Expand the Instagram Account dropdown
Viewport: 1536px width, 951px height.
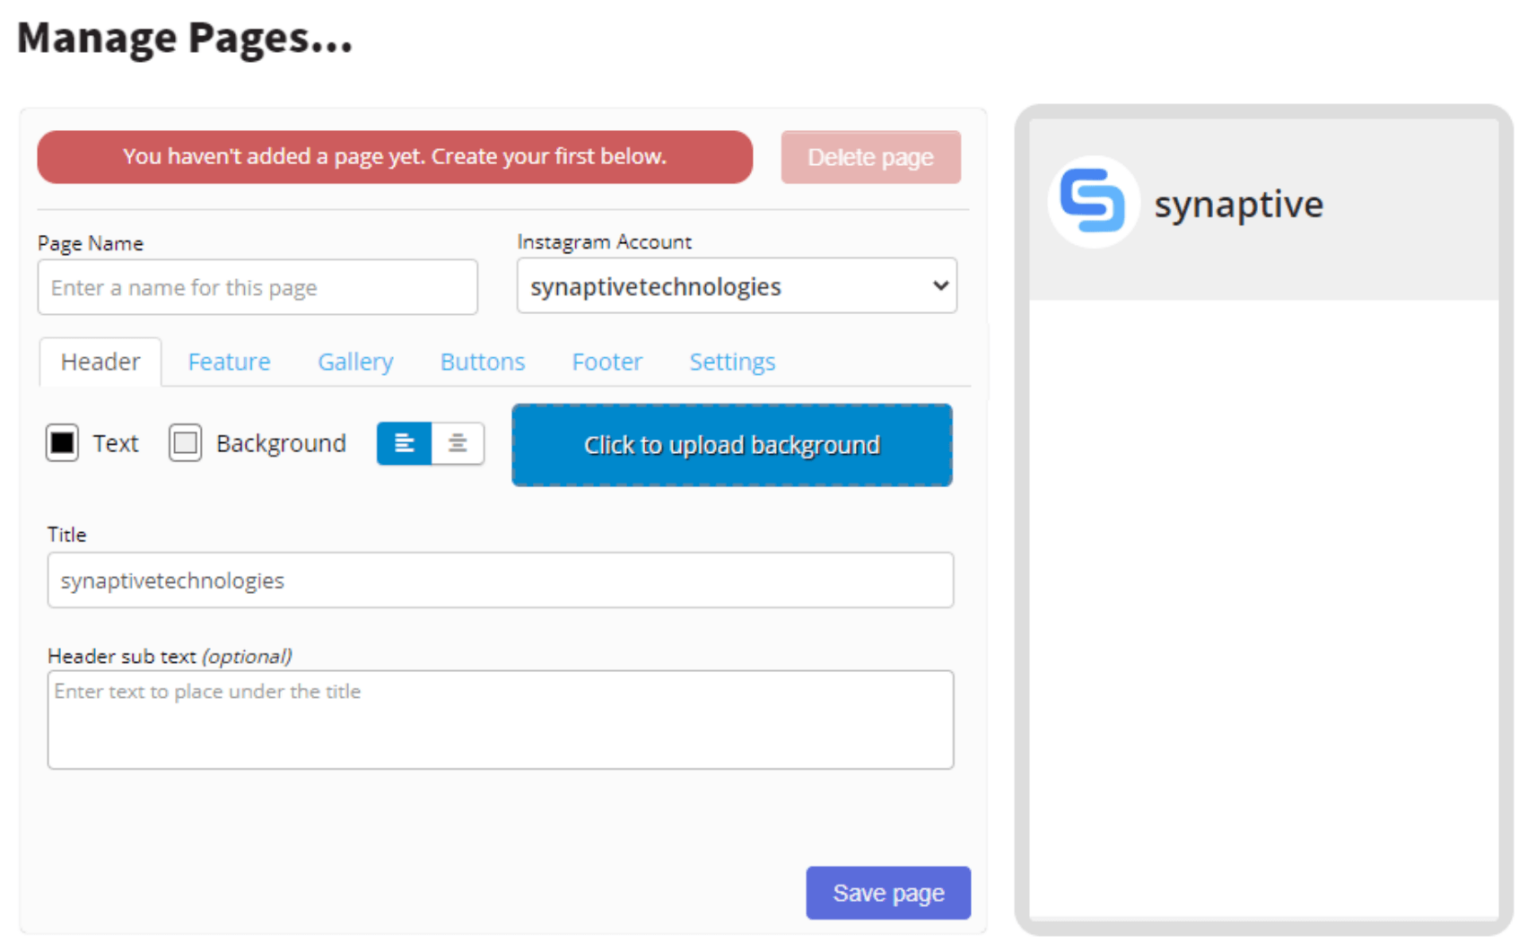coord(736,286)
